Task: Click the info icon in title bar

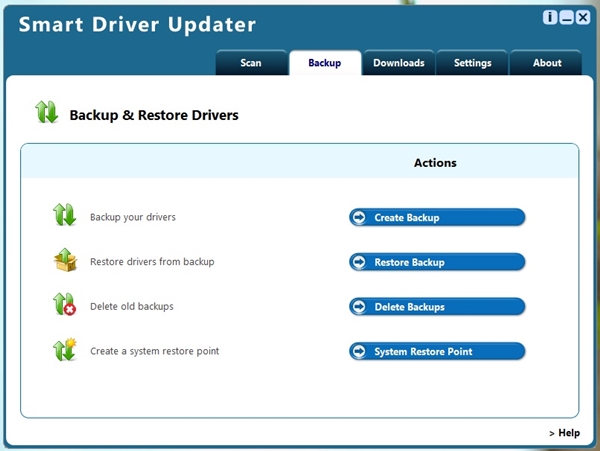Action: point(550,17)
